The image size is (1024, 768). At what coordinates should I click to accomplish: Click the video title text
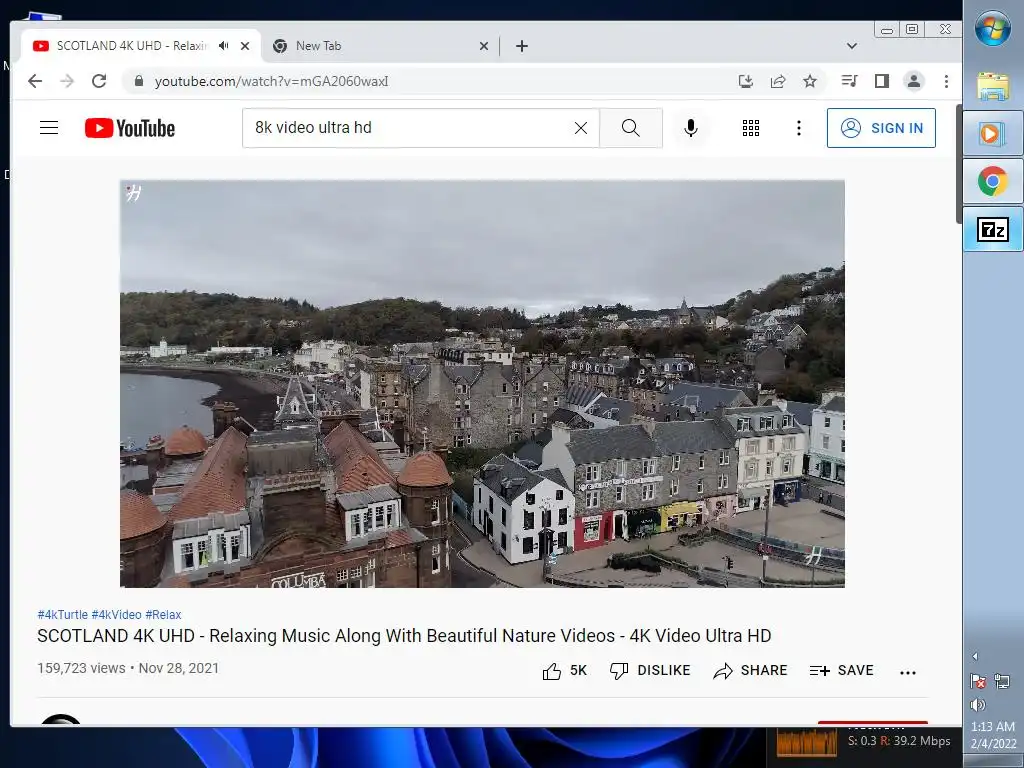click(404, 635)
